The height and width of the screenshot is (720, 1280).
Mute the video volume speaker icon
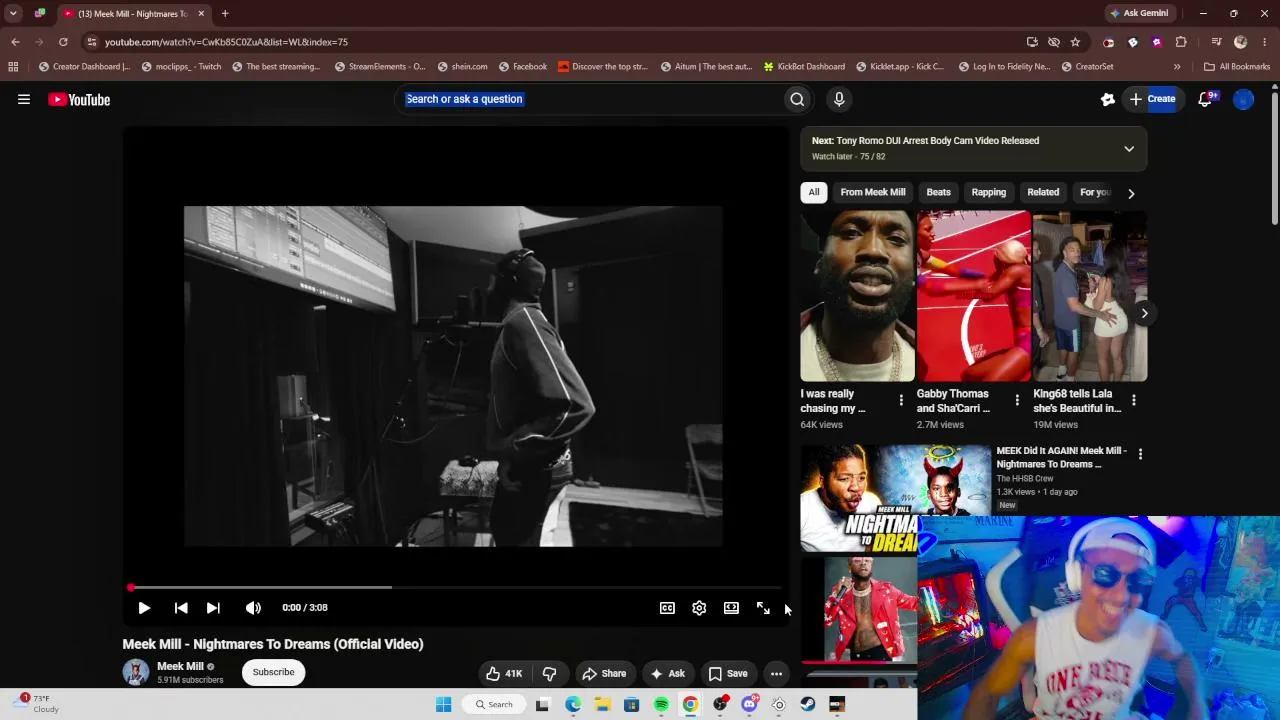coord(253,608)
